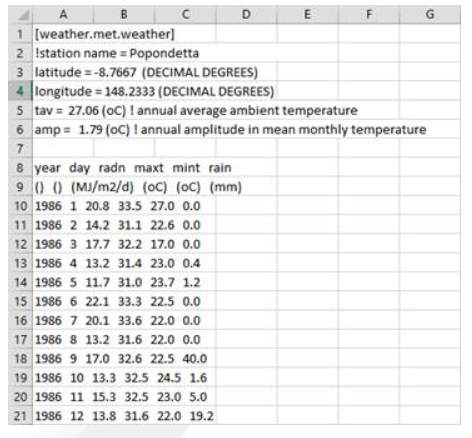
Task: Select column B header
Action: pyautogui.click(x=124, y=15)
